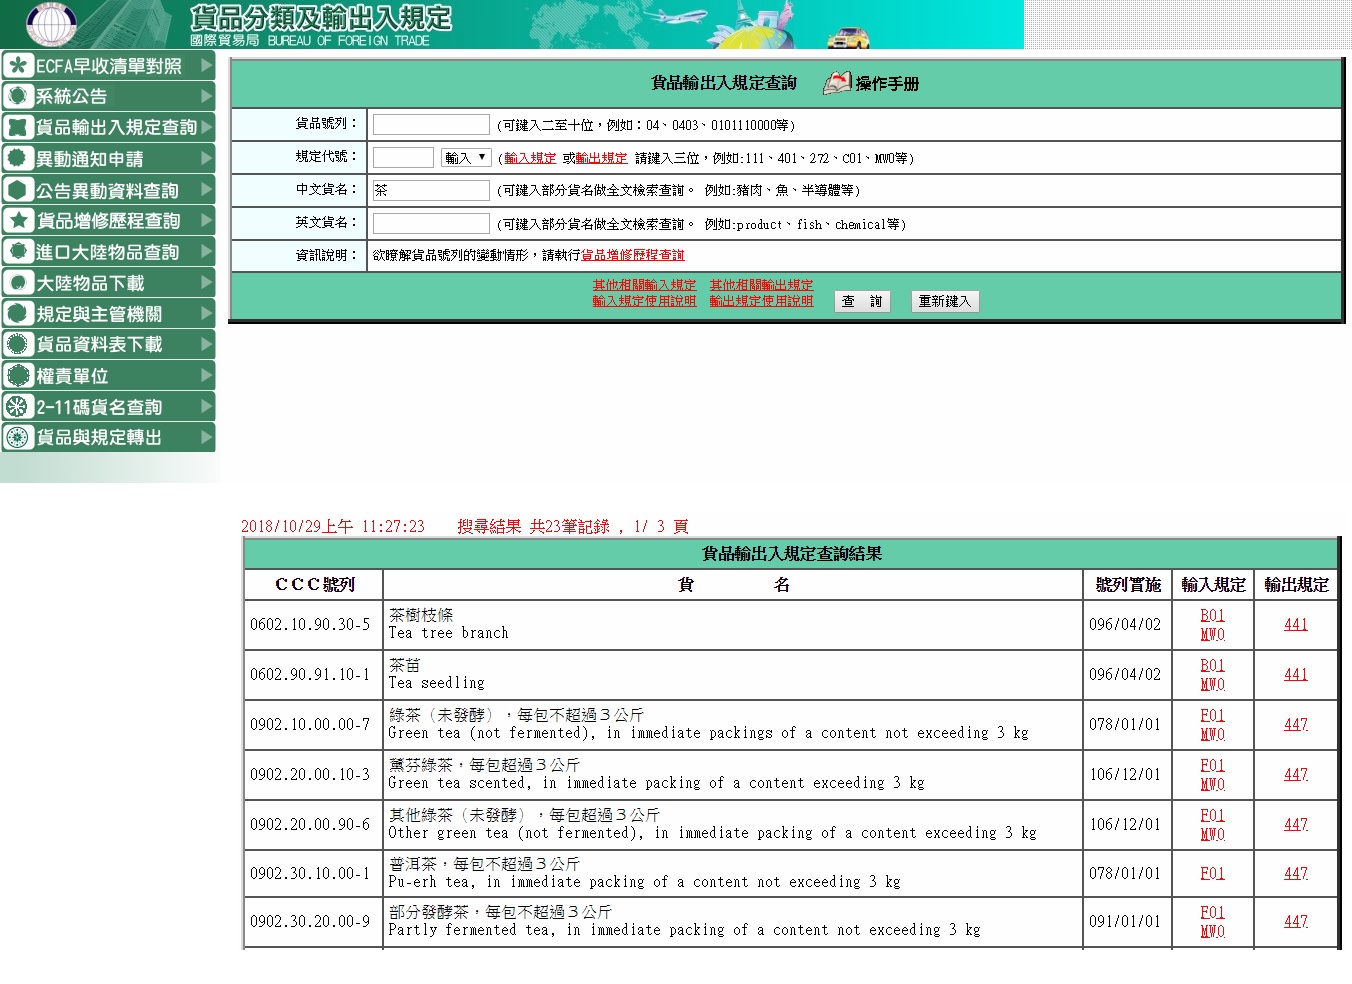Click the icon beside 大陸物品下載
Viewport: 1352px width, 984px height.
coord(18,283)
